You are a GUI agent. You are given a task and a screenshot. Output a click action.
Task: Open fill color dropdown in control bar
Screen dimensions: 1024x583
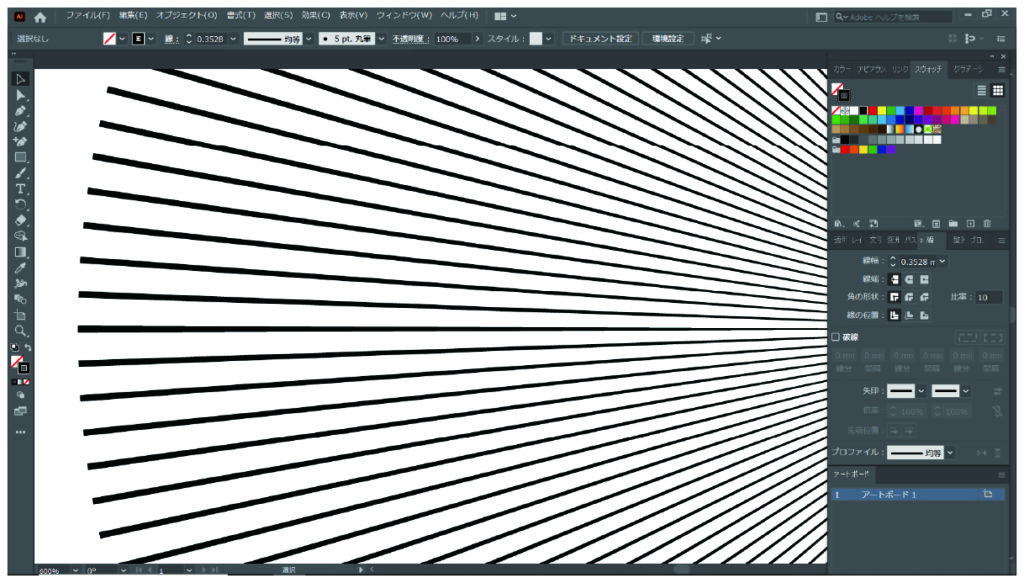coord(121,39)
